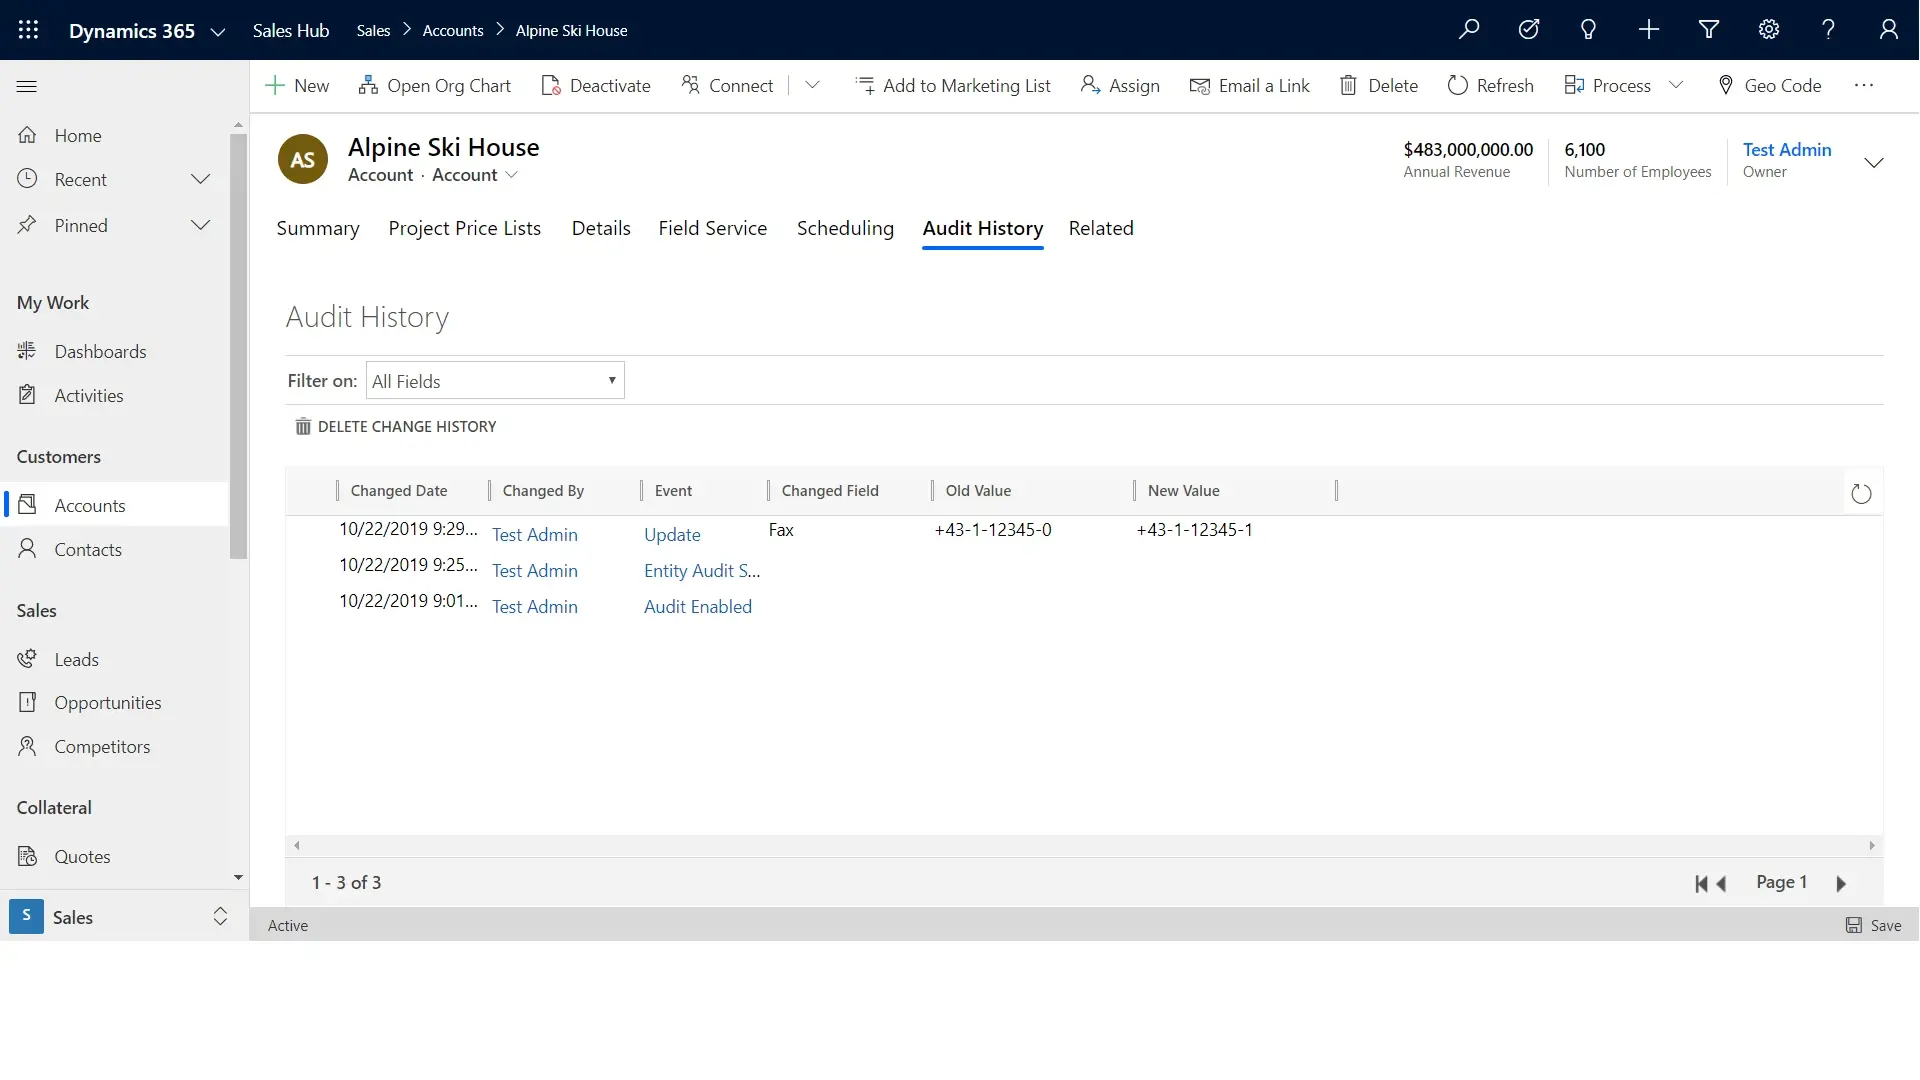This screenshot has height=1080, width=1920.
Task: Open the more commands ellipsis
Action: (1864, 86)
